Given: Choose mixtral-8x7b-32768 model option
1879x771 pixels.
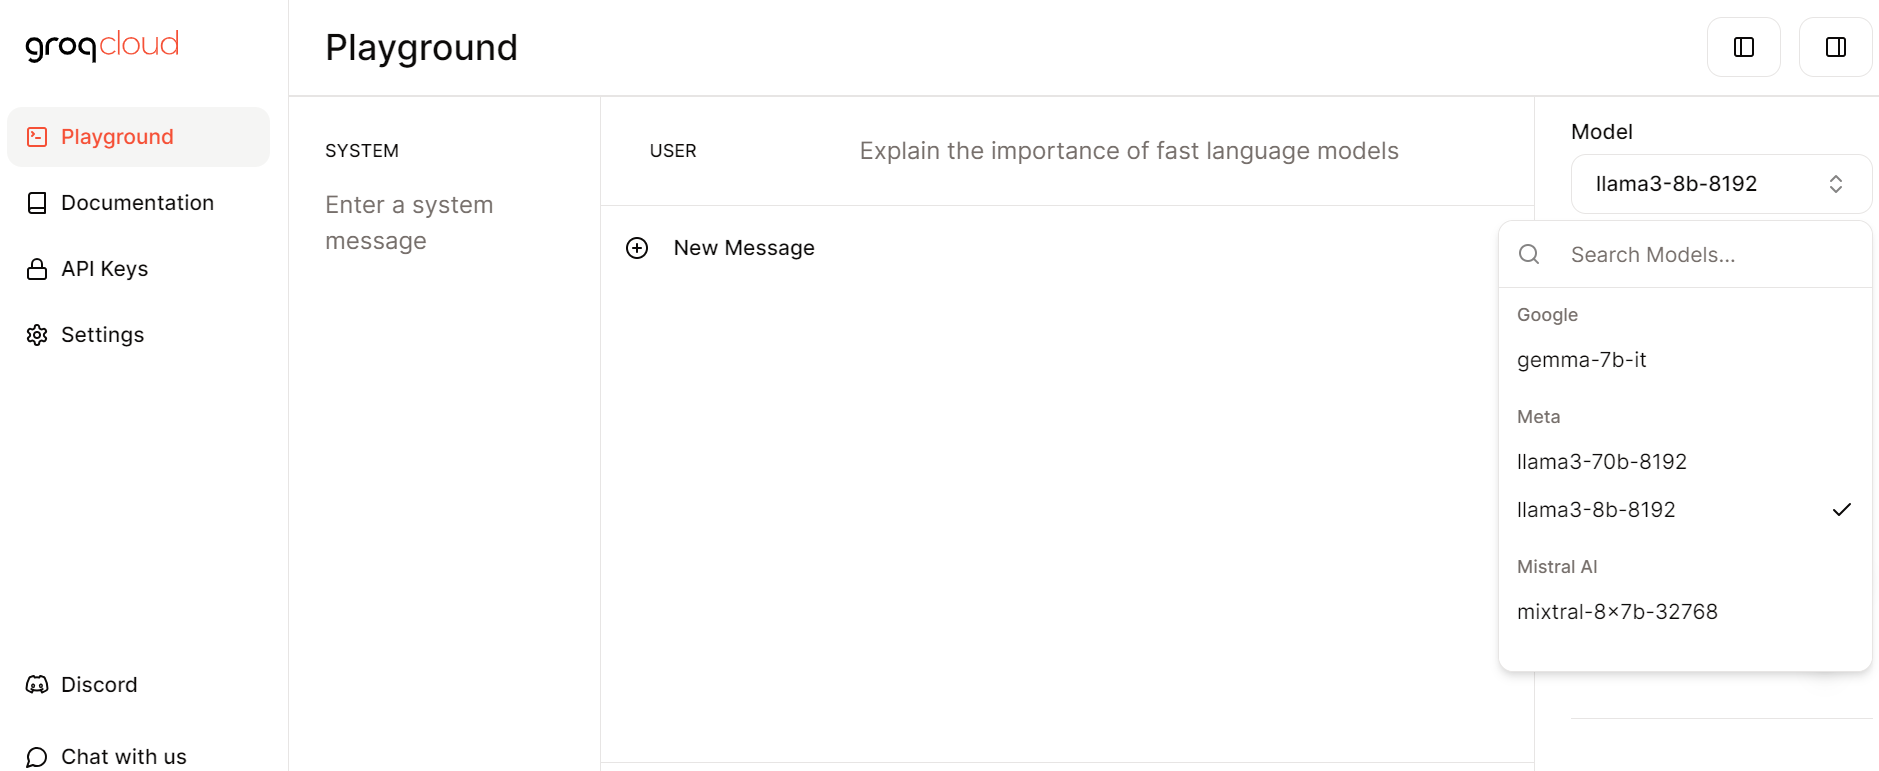Looking at the screenshot, I should coord(1617,612).
